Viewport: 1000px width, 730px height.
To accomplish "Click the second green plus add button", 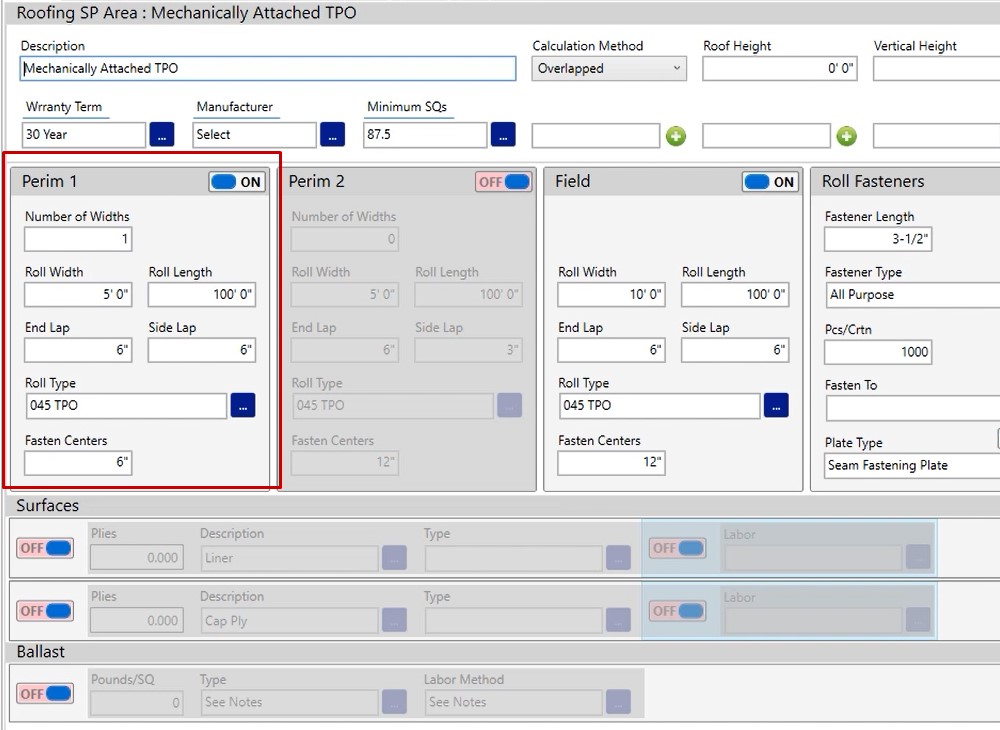I will click(847, 136).
